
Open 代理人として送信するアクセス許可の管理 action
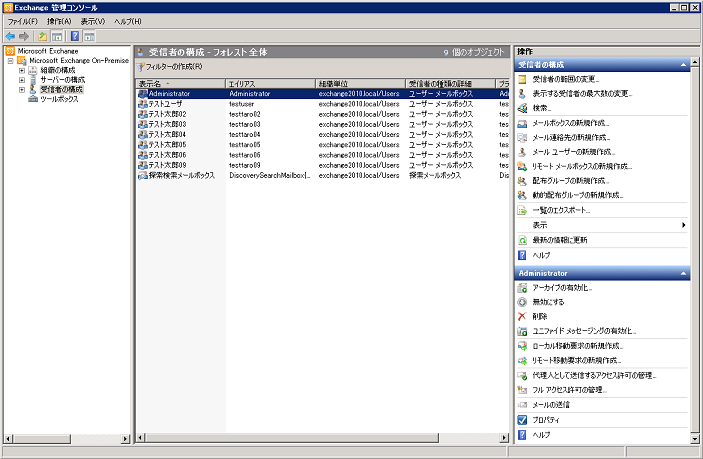tap(594, 376)
